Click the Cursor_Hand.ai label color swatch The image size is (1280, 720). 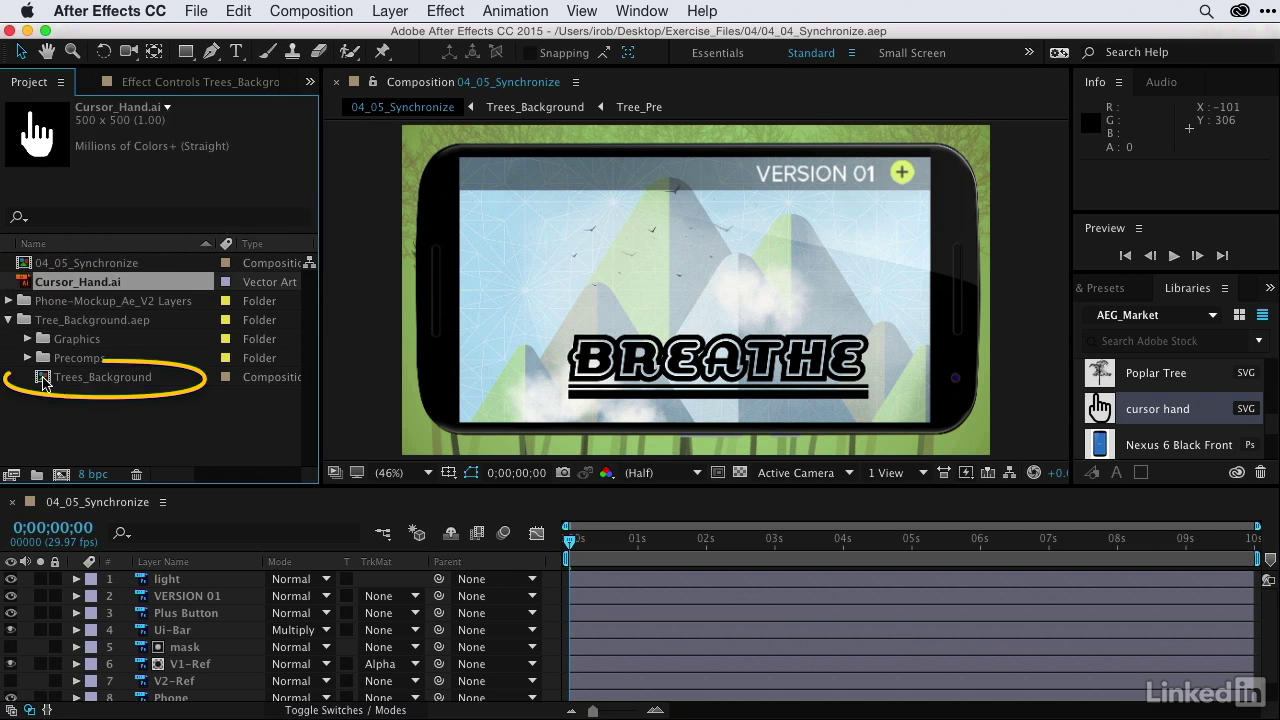(x=225, y=282)
